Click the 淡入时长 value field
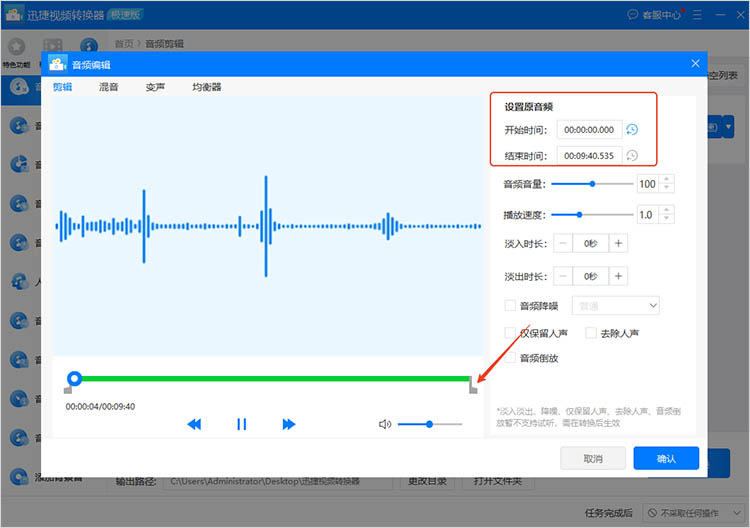 (x=591, y=243)
